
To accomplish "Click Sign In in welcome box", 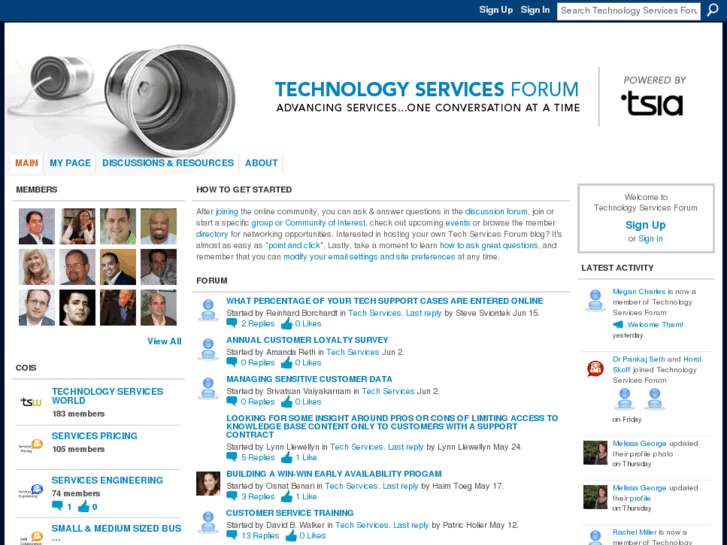I will (x=650, y=238).
